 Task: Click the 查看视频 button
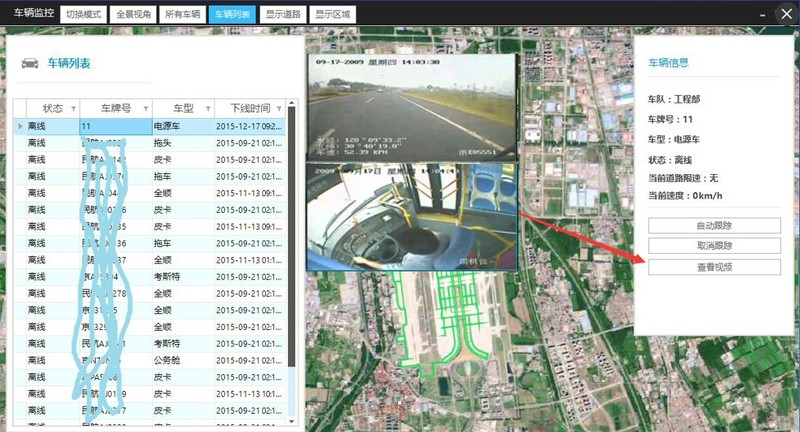click(714, 267)
